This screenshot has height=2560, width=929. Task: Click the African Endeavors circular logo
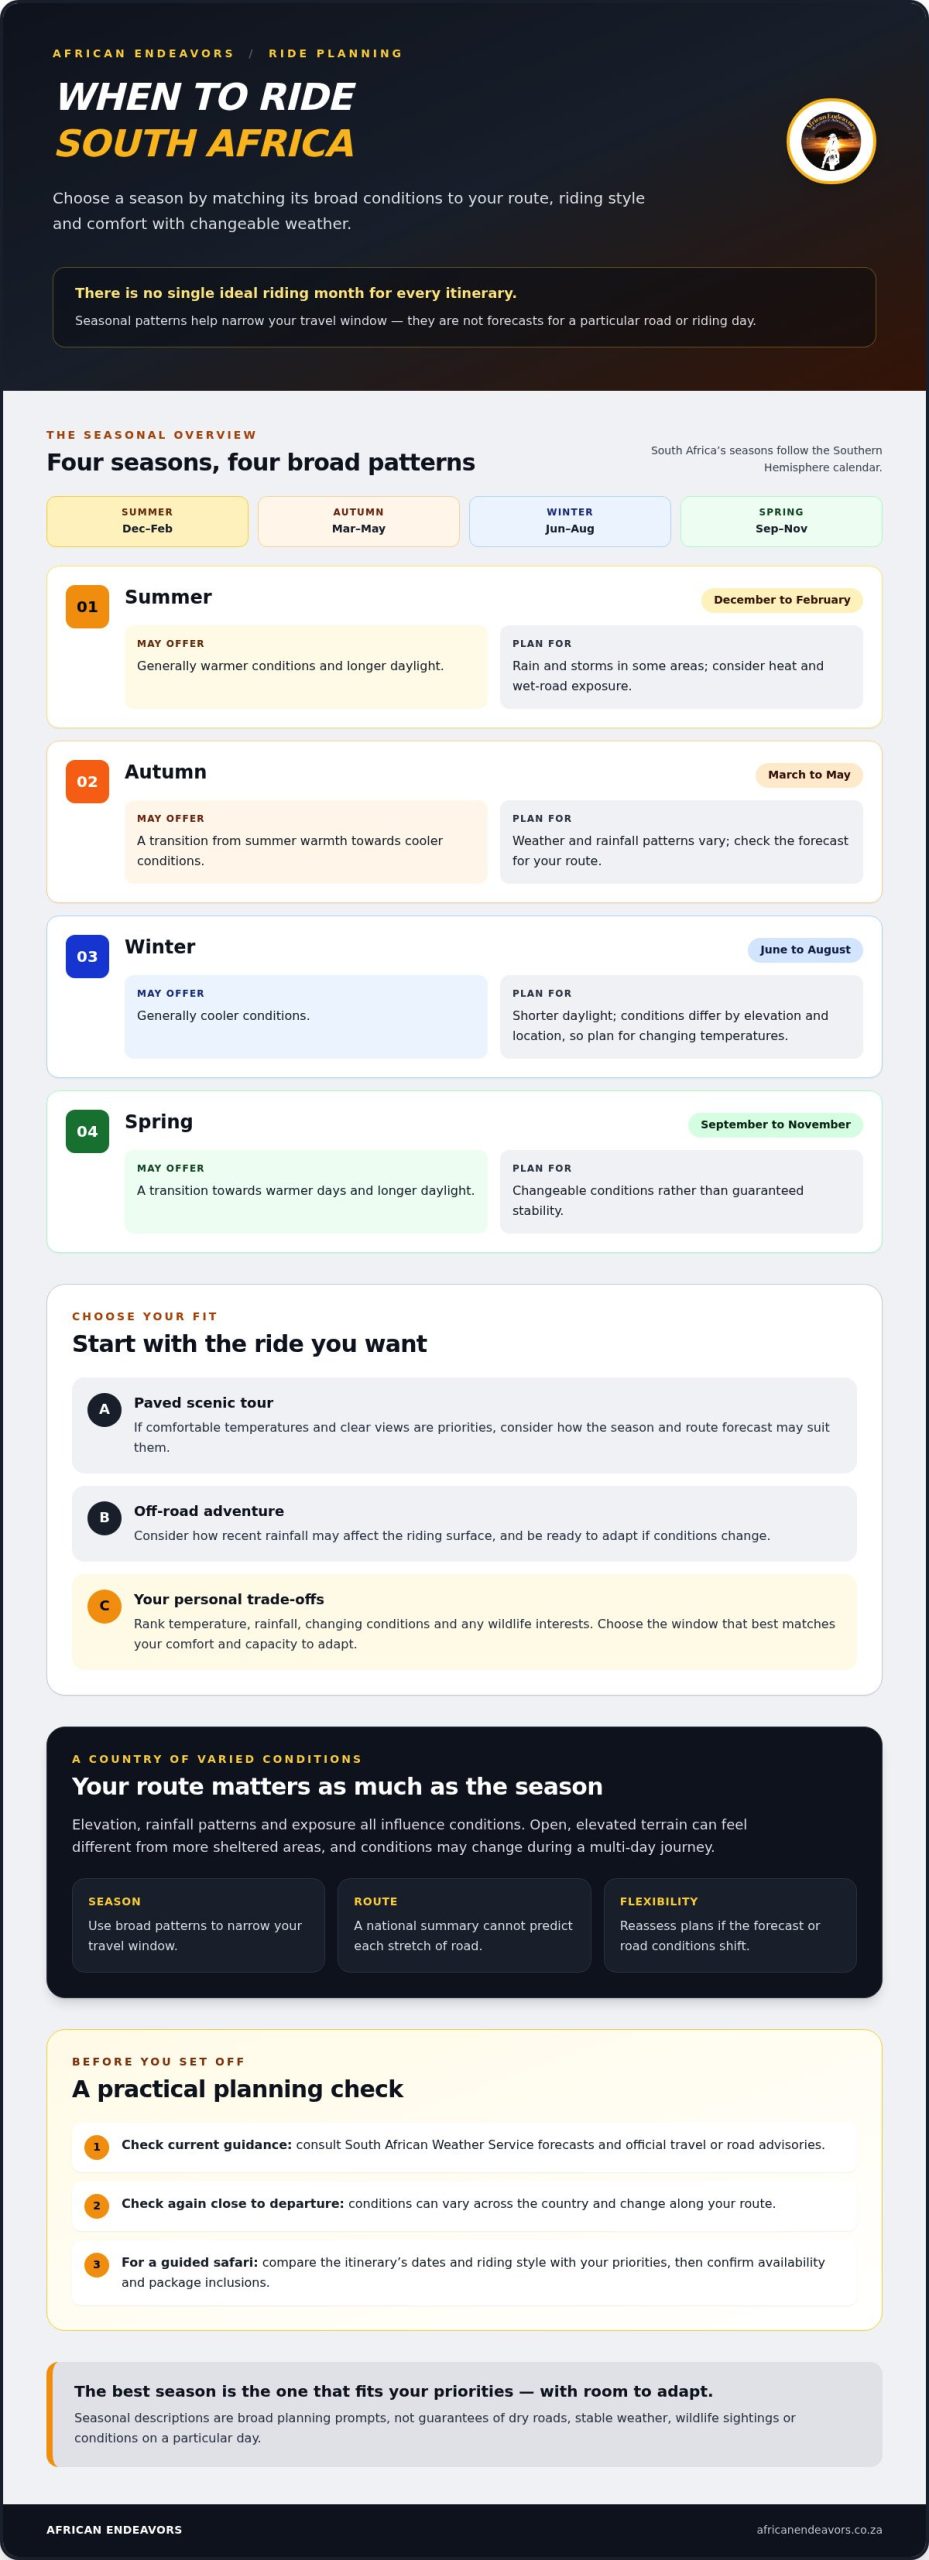click(831, 141)
